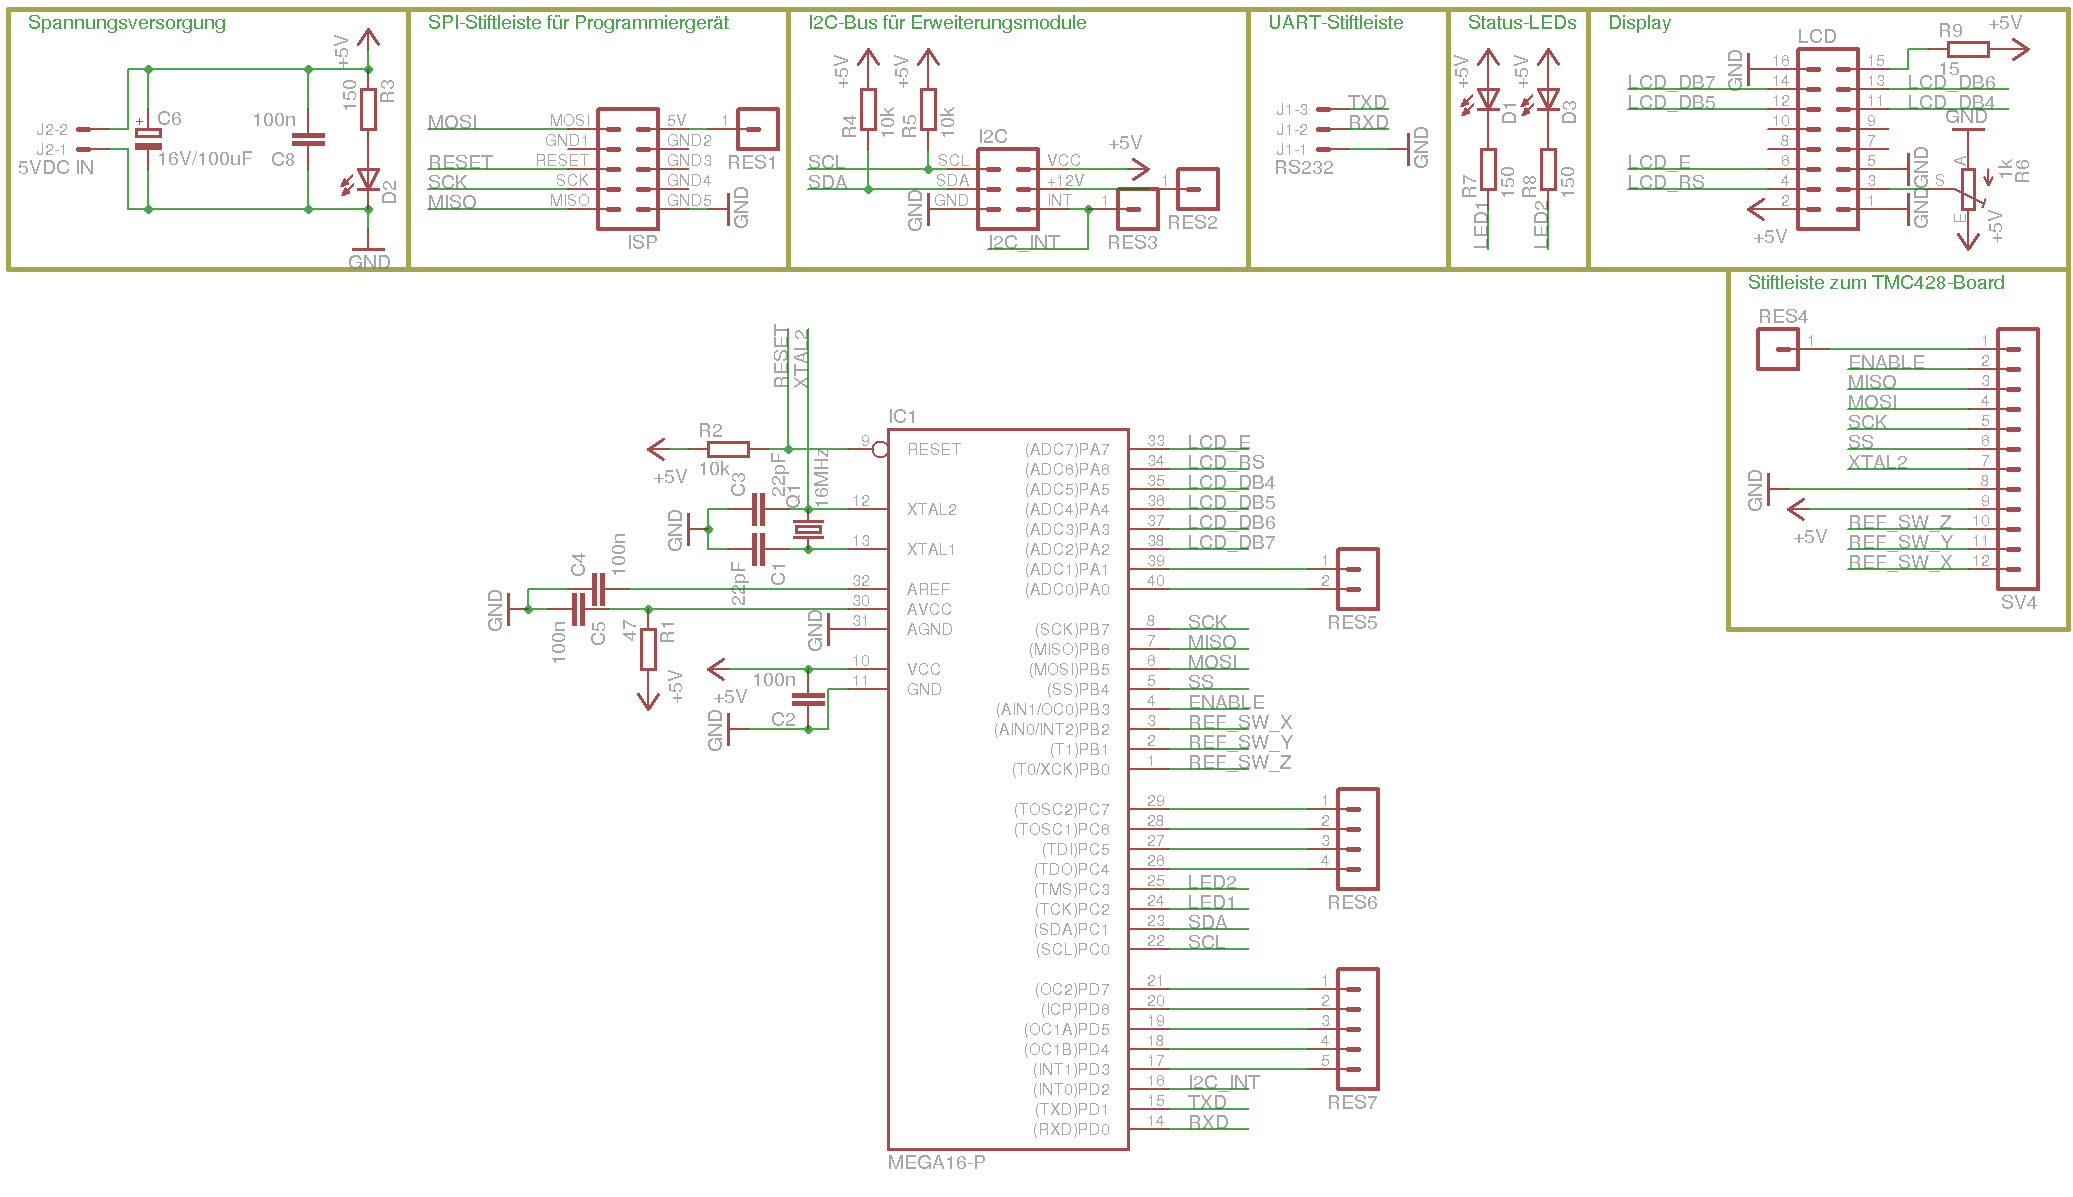This screenshot has height=1197, width=2073.
Task: Click the R3 150 ohm resistor
Action: pos(368,109)
